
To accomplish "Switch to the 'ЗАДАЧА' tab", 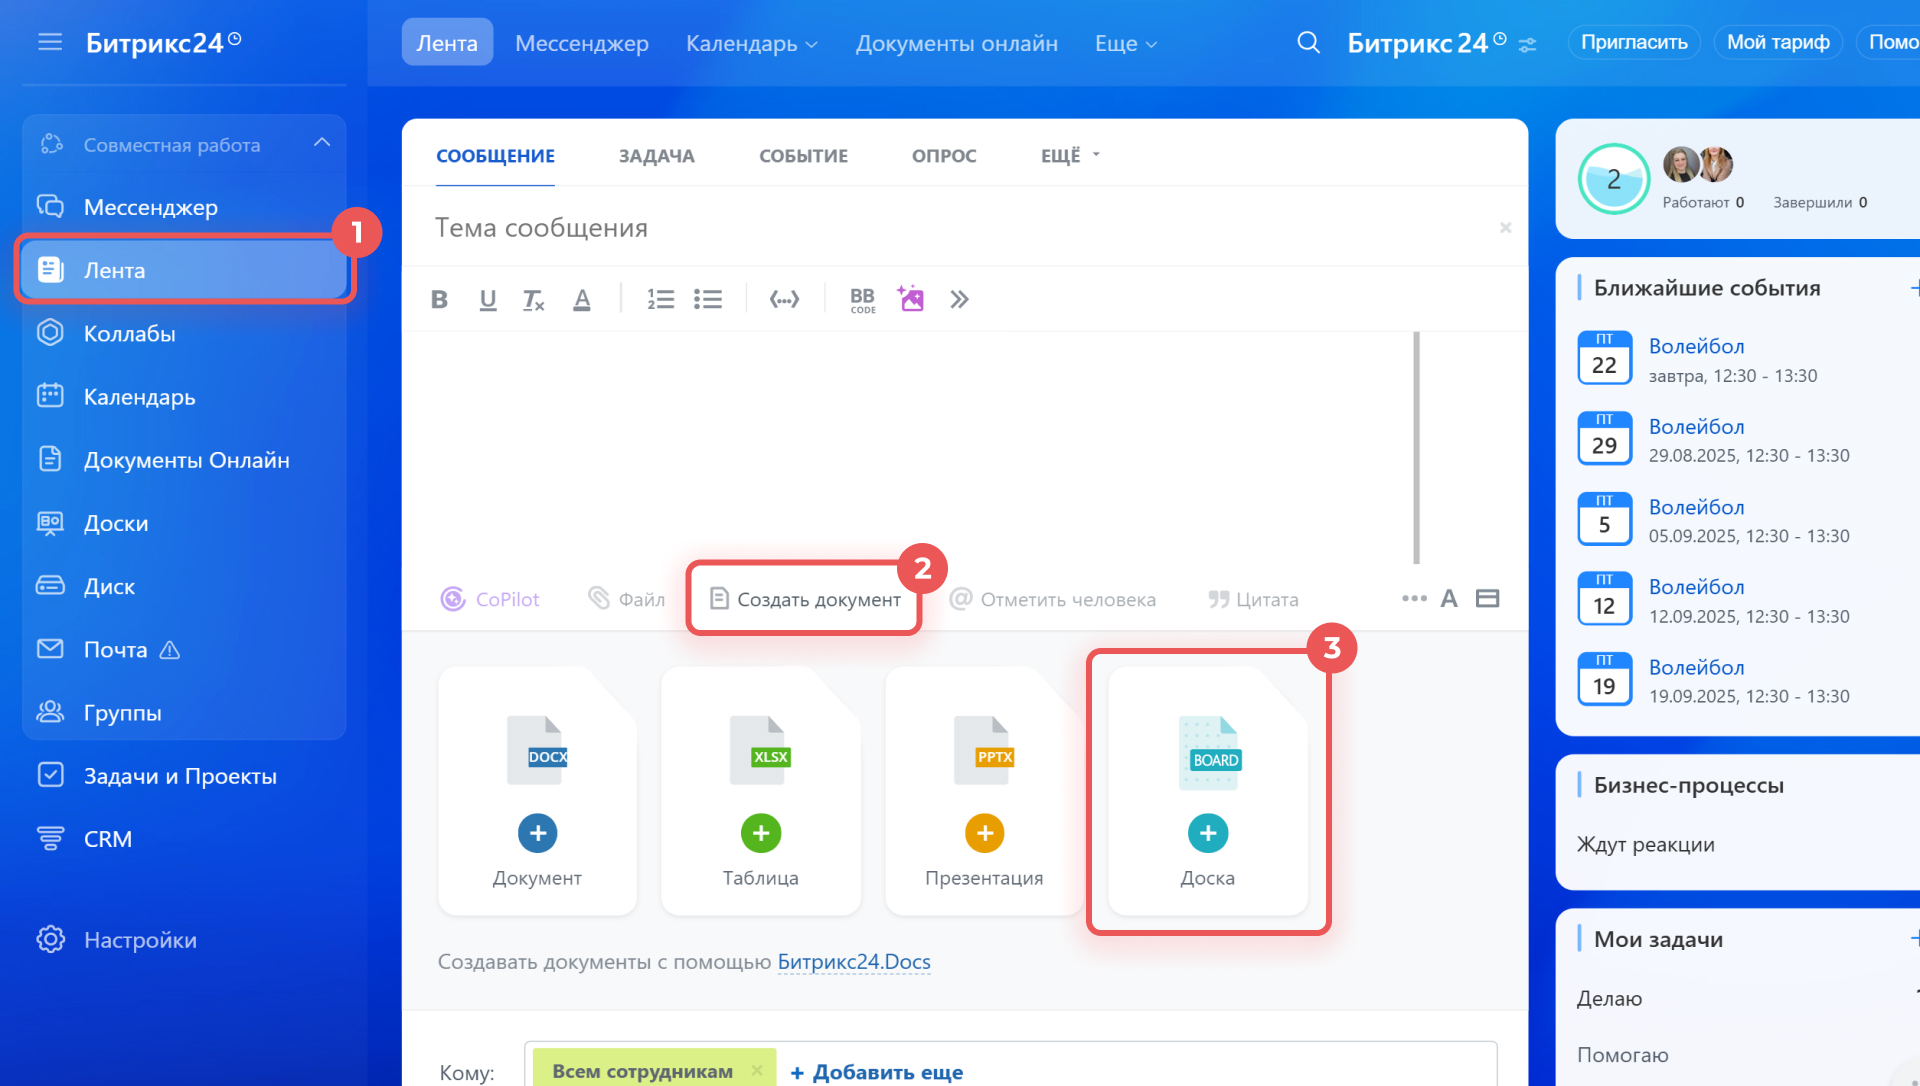I will pyautogui.click(x=656, y=155).
